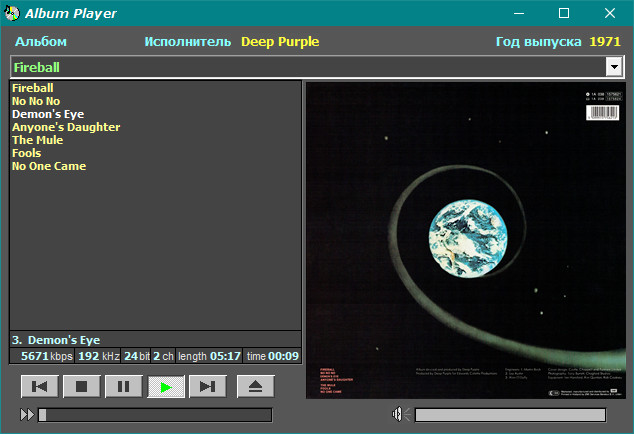Click the eject button
The height and width of the screenshot is (434, 634).
tap(256, 387)
